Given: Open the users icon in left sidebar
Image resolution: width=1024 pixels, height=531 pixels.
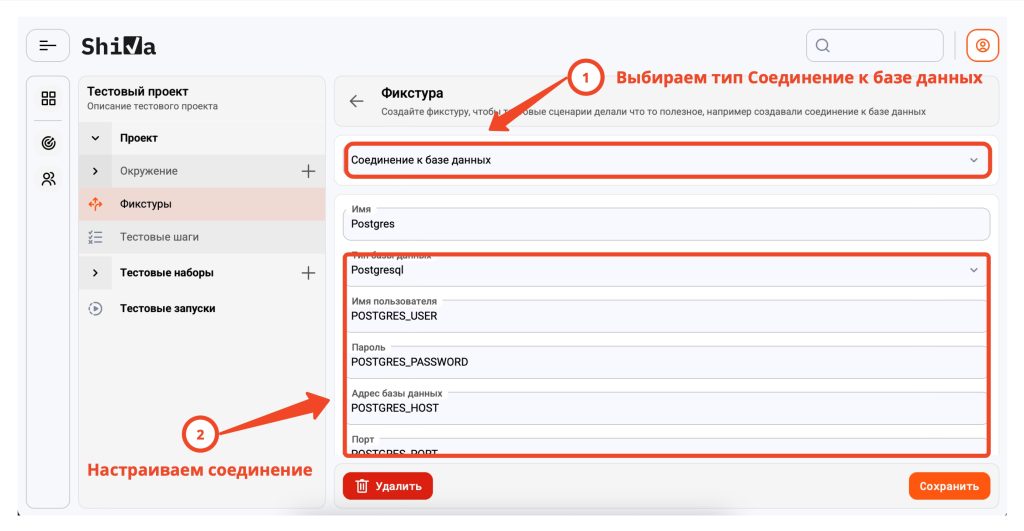Looking at the screenshot, I should [48, 179].
